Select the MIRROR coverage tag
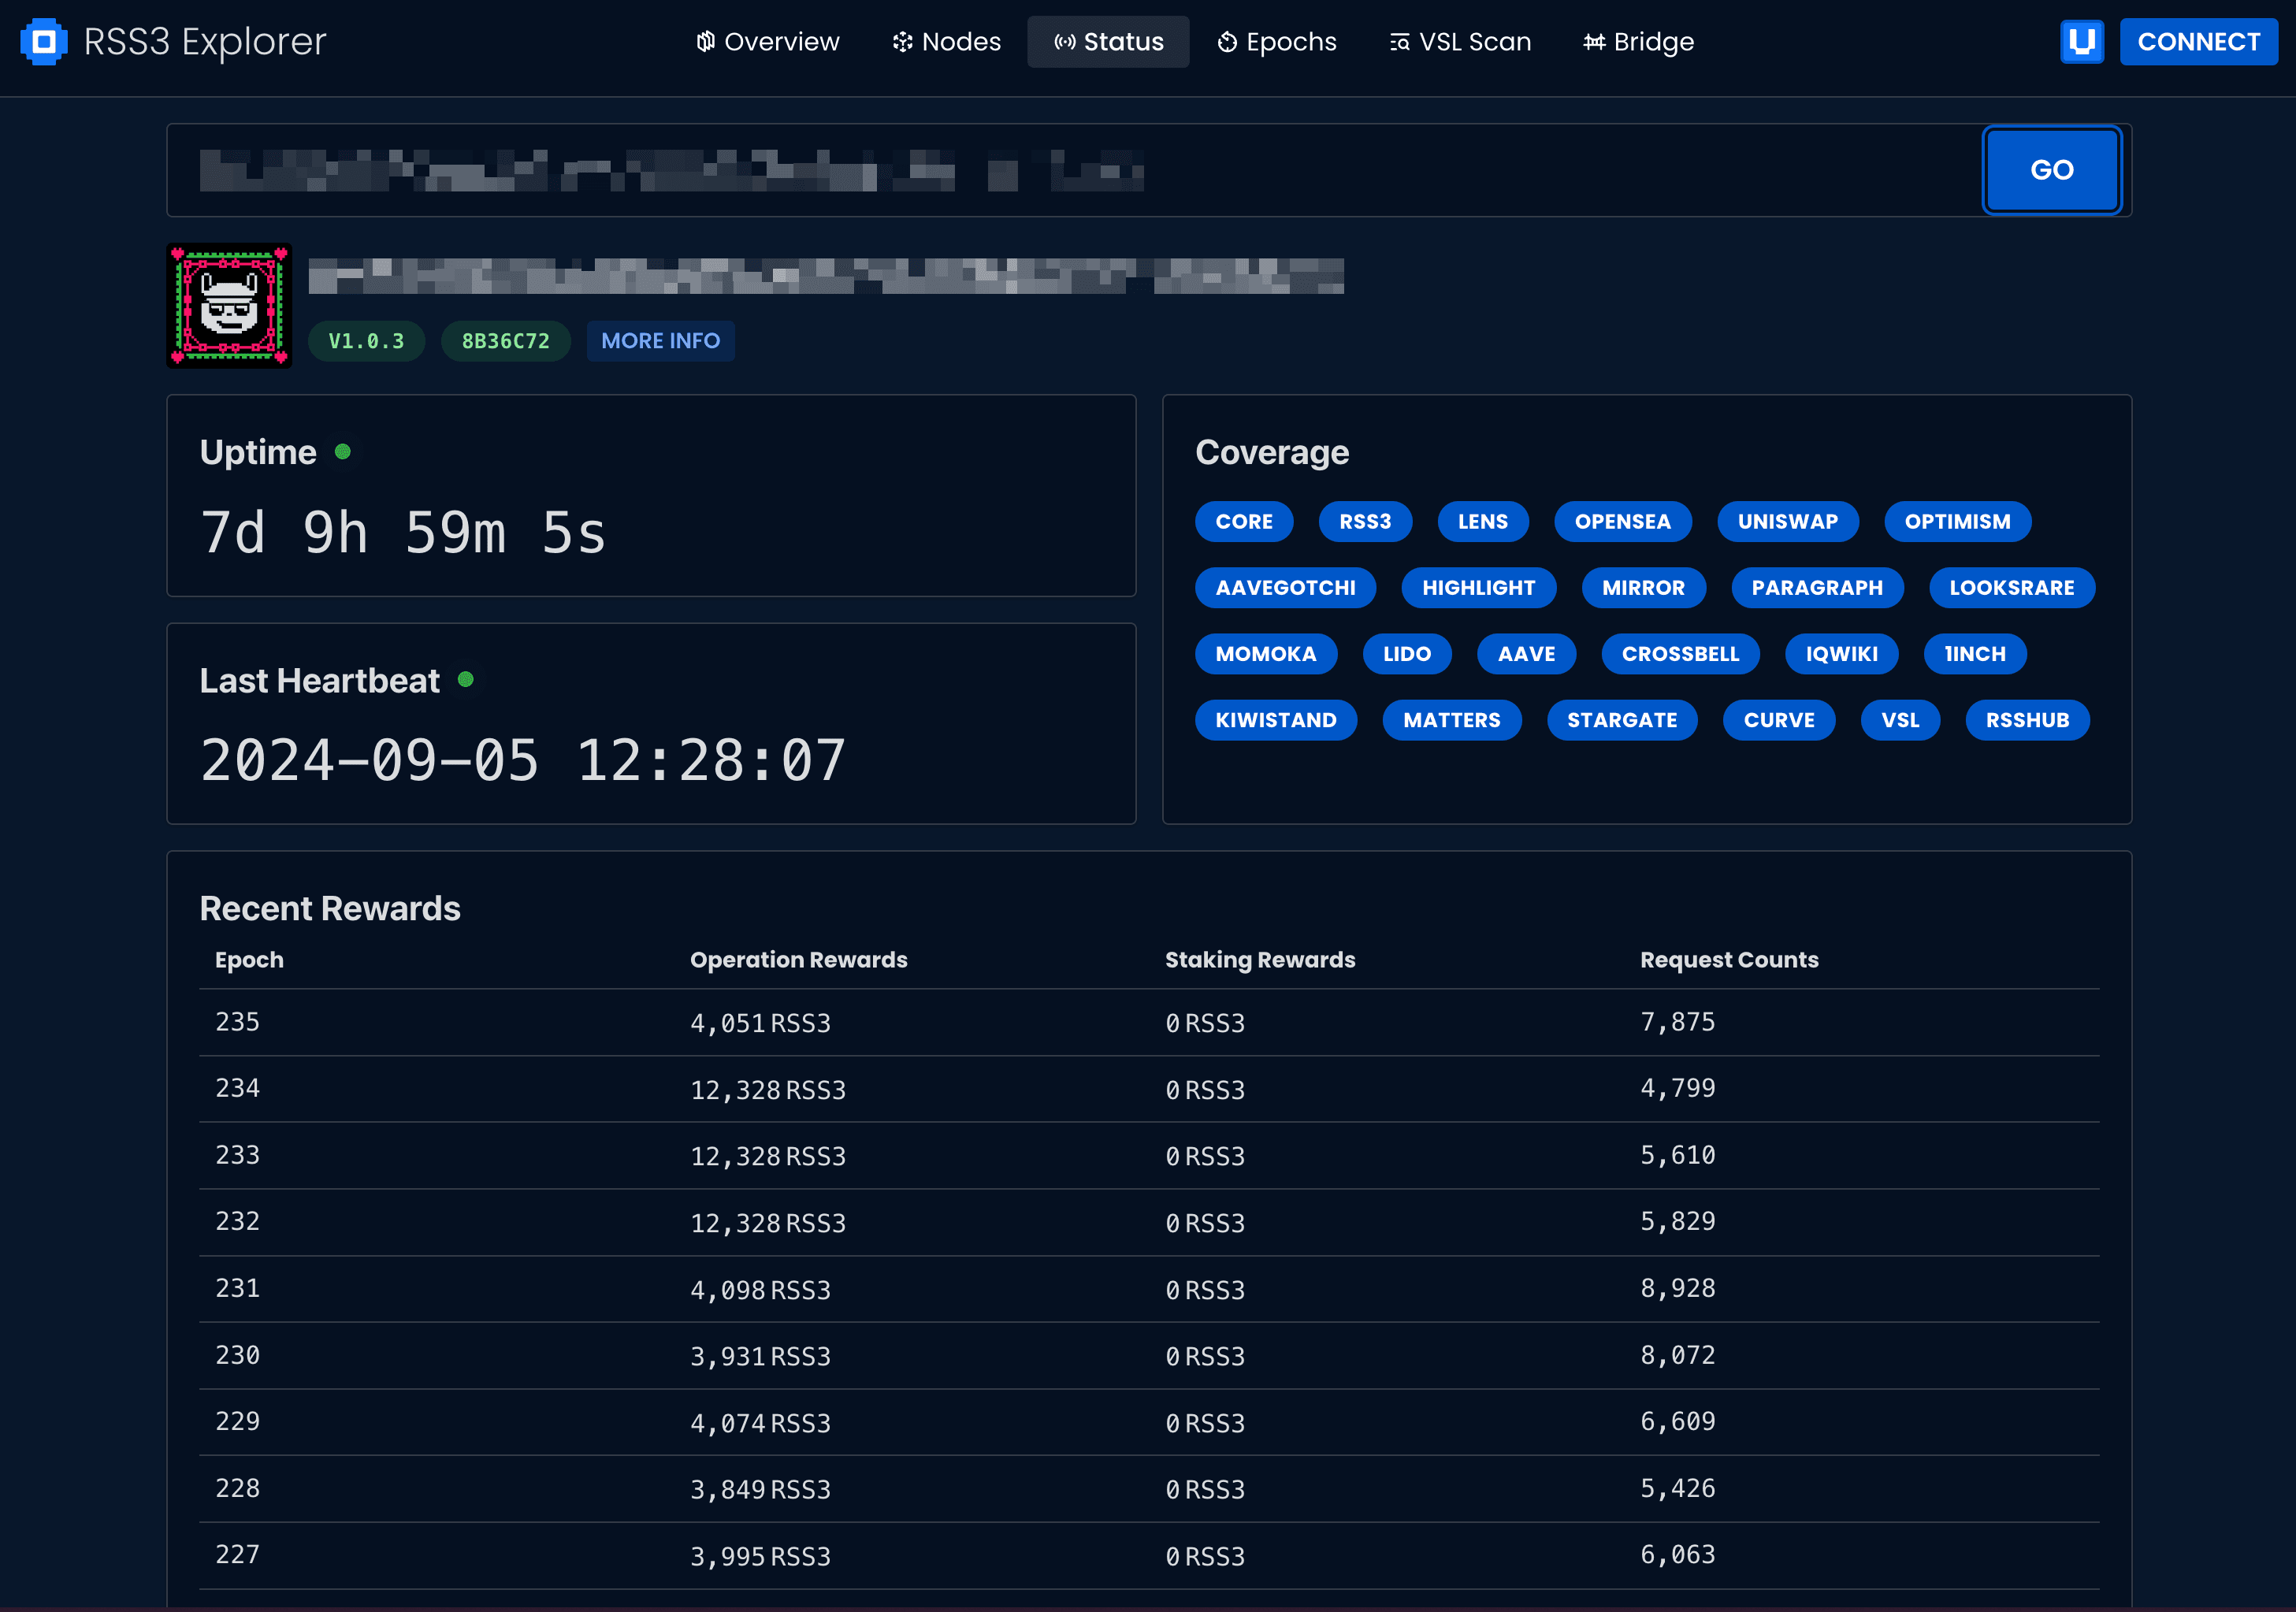The width and height of the screenshot is (2296, 1612). click(x=1643, y=588)
